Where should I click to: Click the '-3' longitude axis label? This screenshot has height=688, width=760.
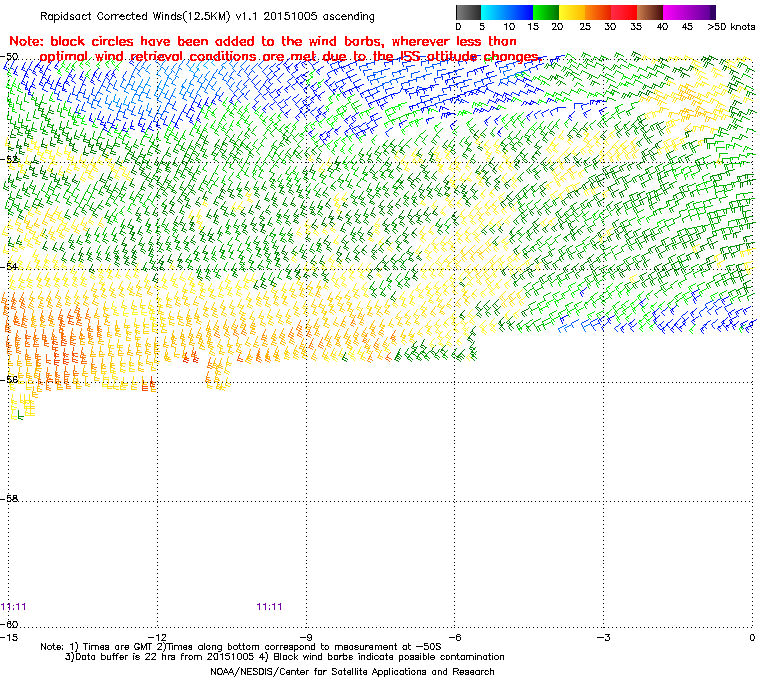[603, 637]
